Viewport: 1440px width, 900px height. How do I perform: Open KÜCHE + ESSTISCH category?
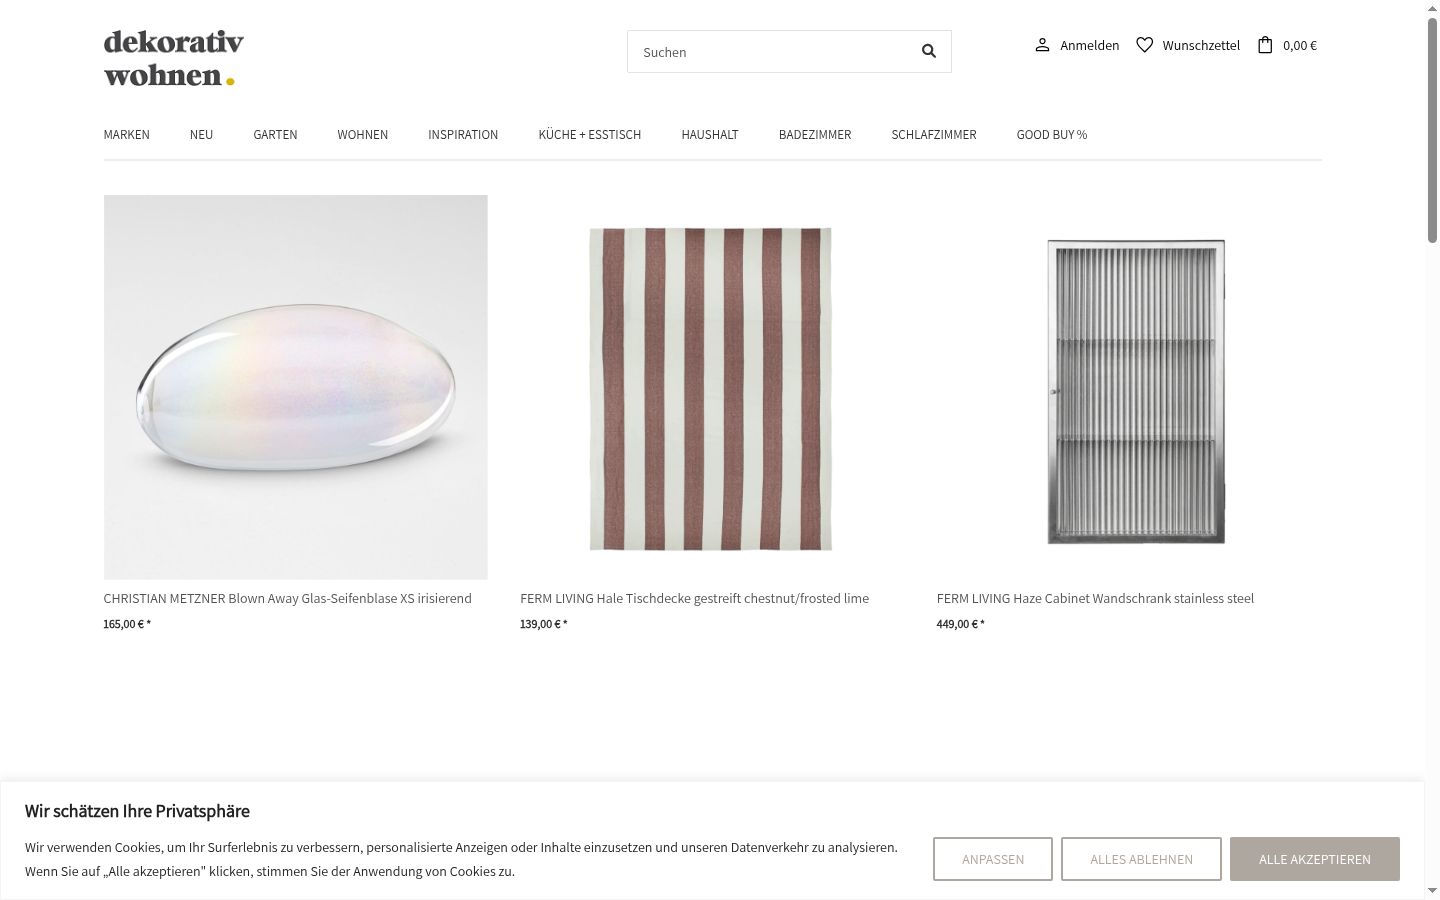pos(590,135)
